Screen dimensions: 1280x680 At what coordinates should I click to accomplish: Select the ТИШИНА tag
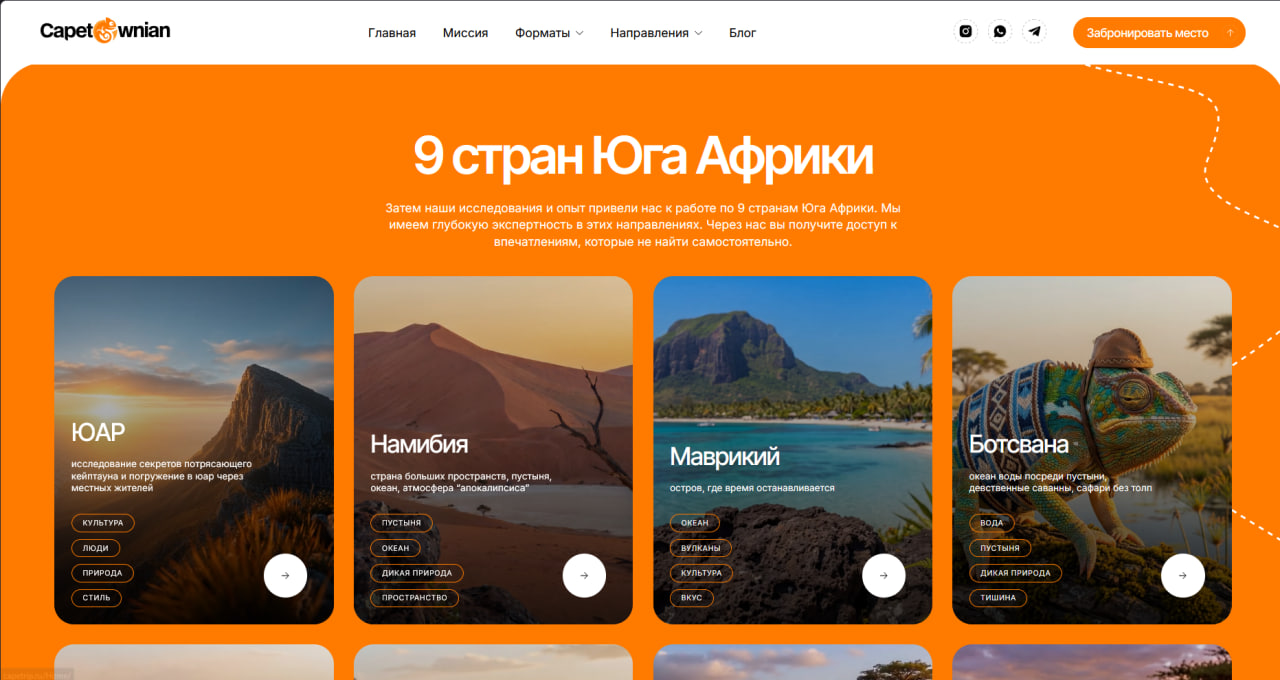pos(997,598)
